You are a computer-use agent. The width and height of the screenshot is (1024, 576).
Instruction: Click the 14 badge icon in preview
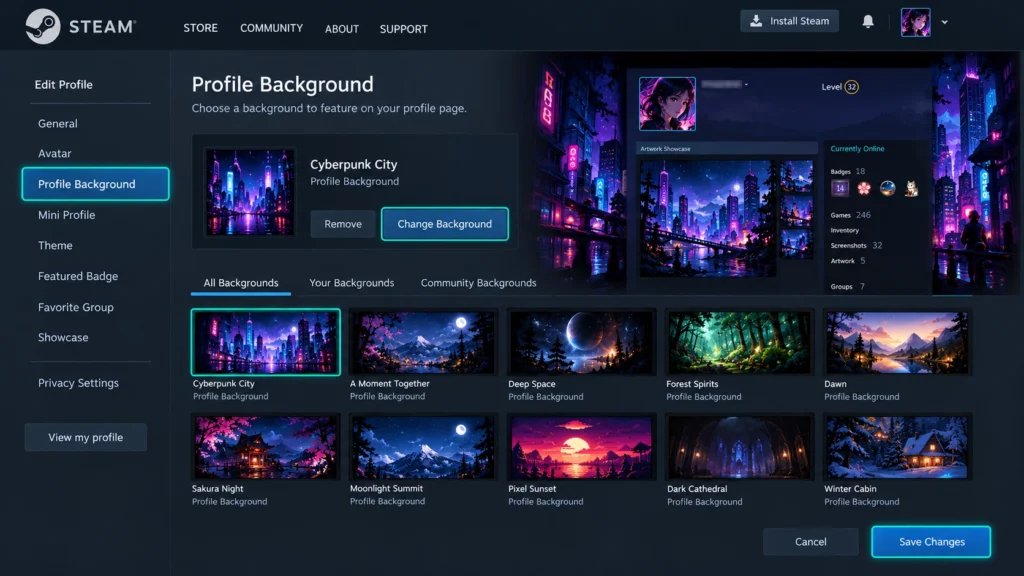pyautogui.click(x=840, y=189)
